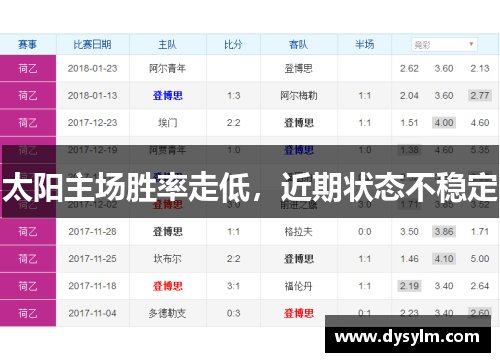Click highlighted odds value 4.00

click(444, 123)
